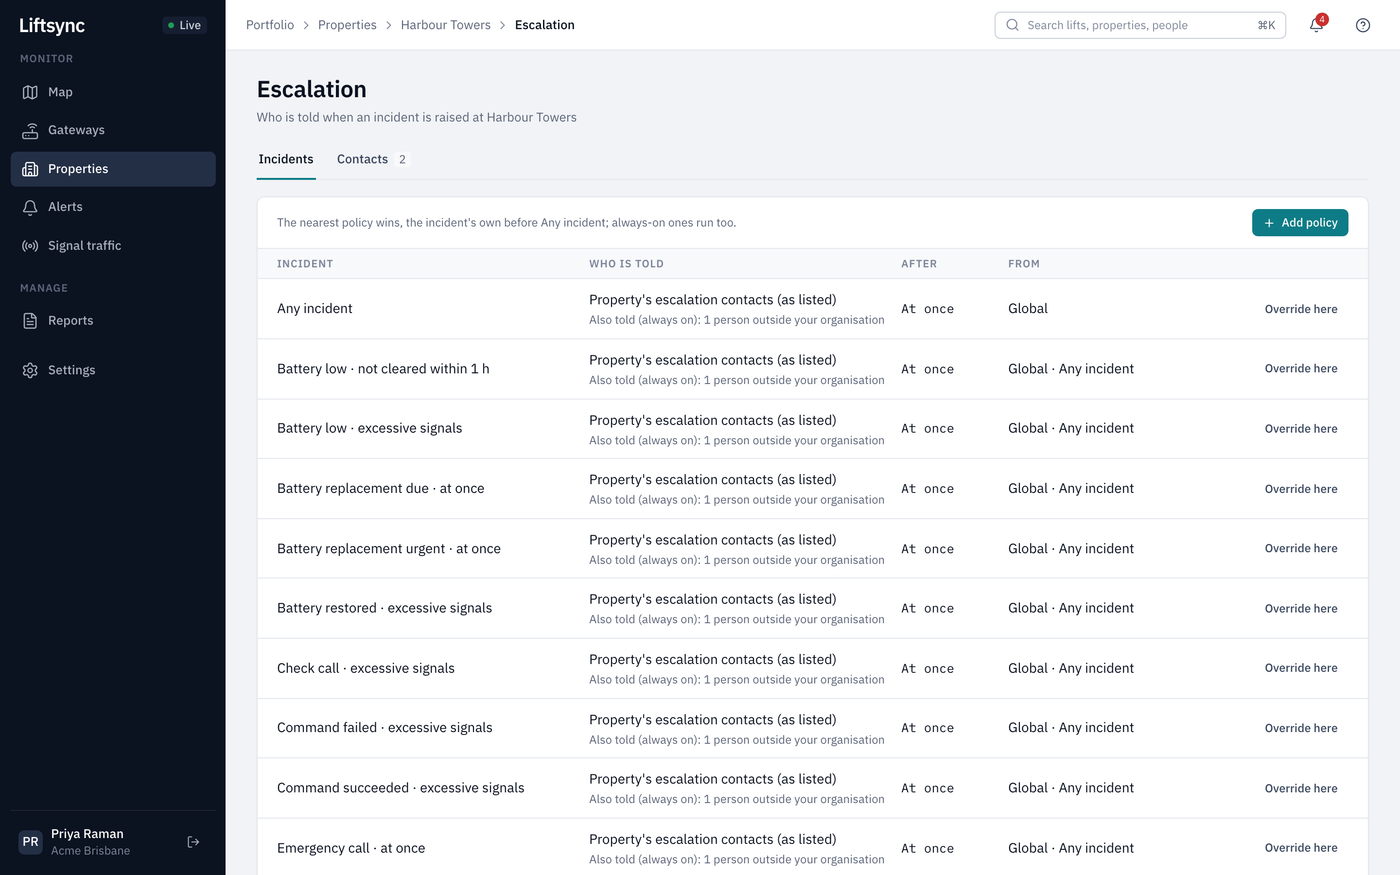
Task: Click the sign out icon beside Priya Raman
Action: (x=194, y=842)
